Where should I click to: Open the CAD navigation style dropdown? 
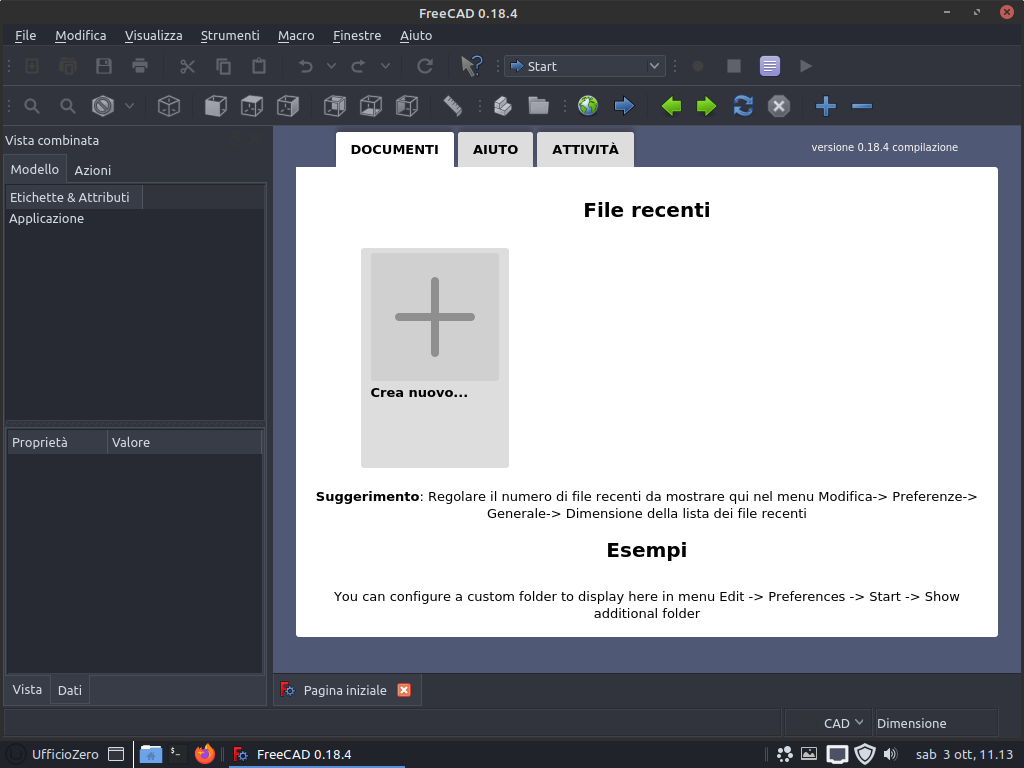(842, 723)
